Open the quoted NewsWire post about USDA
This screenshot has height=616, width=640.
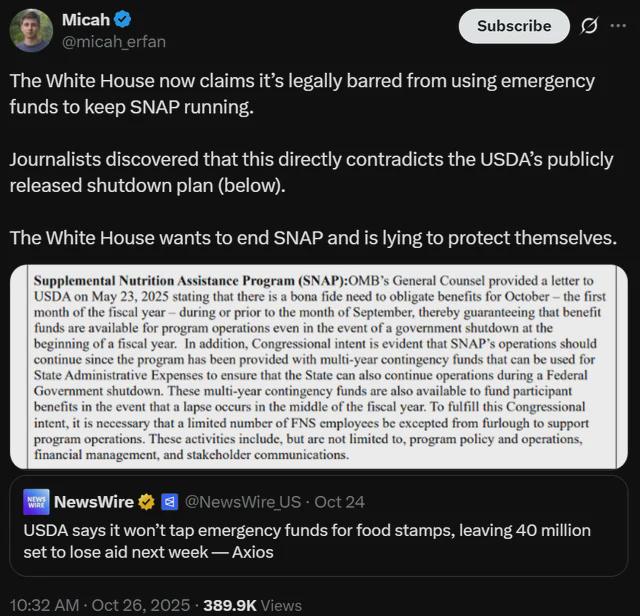320,542
